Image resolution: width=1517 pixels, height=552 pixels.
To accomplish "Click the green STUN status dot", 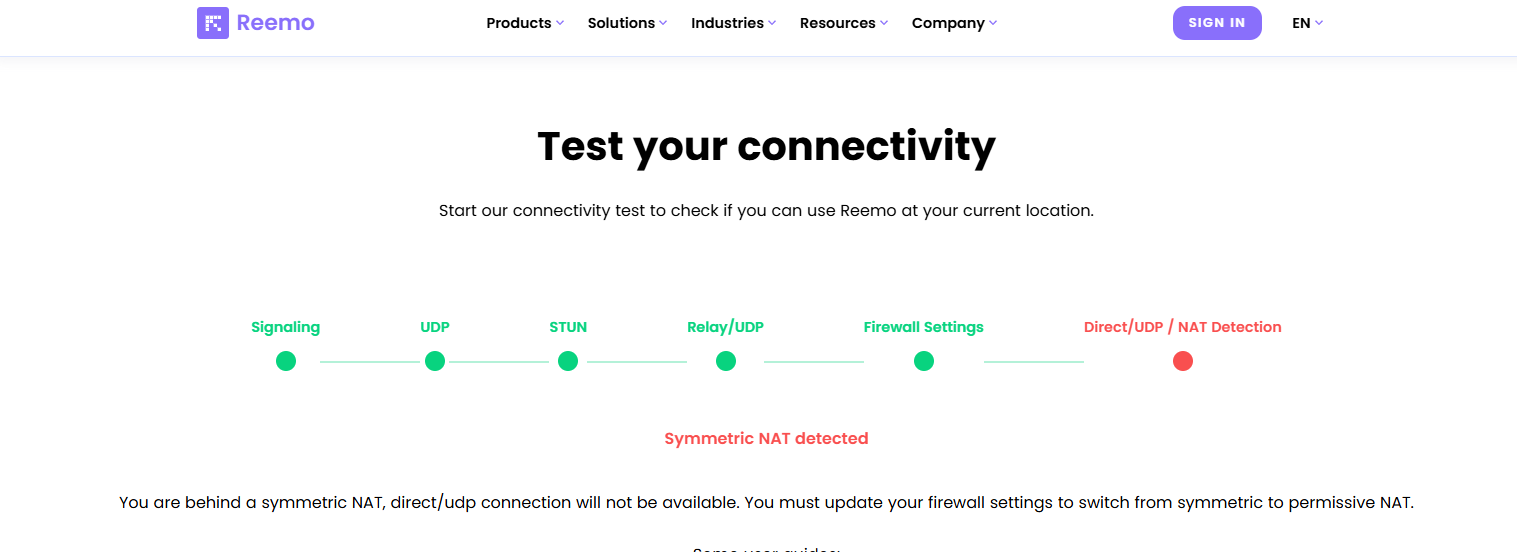I will 568,361.
